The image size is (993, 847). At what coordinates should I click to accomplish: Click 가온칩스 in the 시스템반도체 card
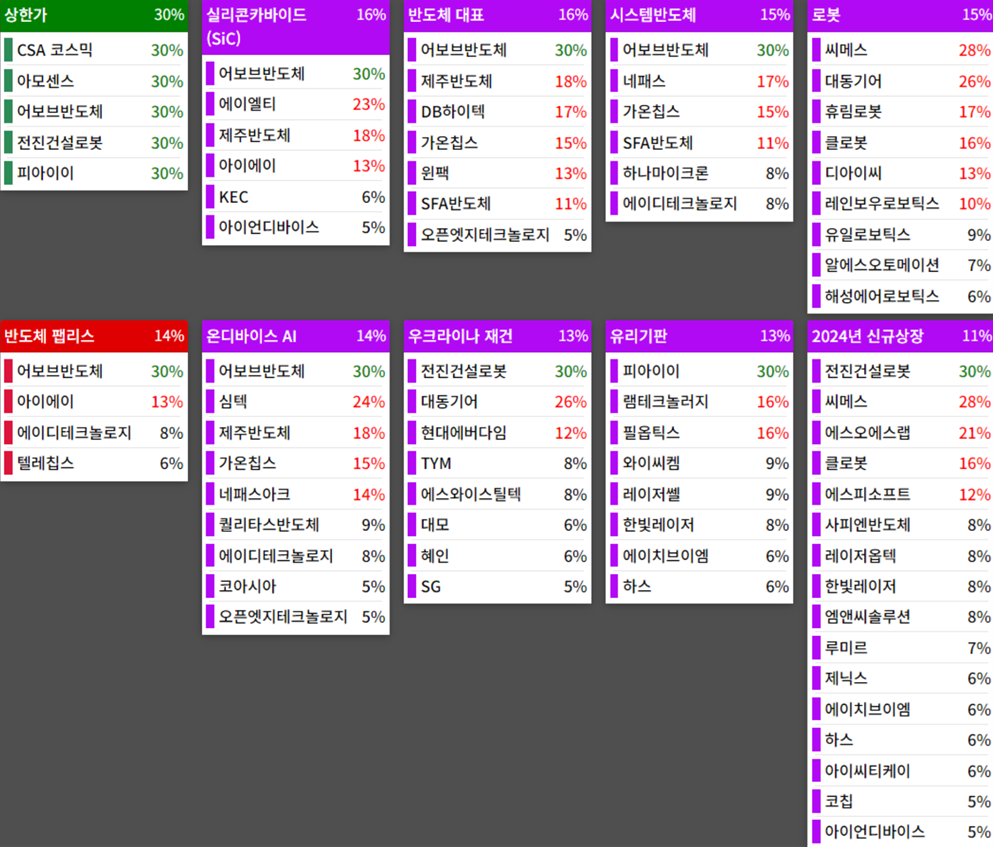click(x=699, y=111)
